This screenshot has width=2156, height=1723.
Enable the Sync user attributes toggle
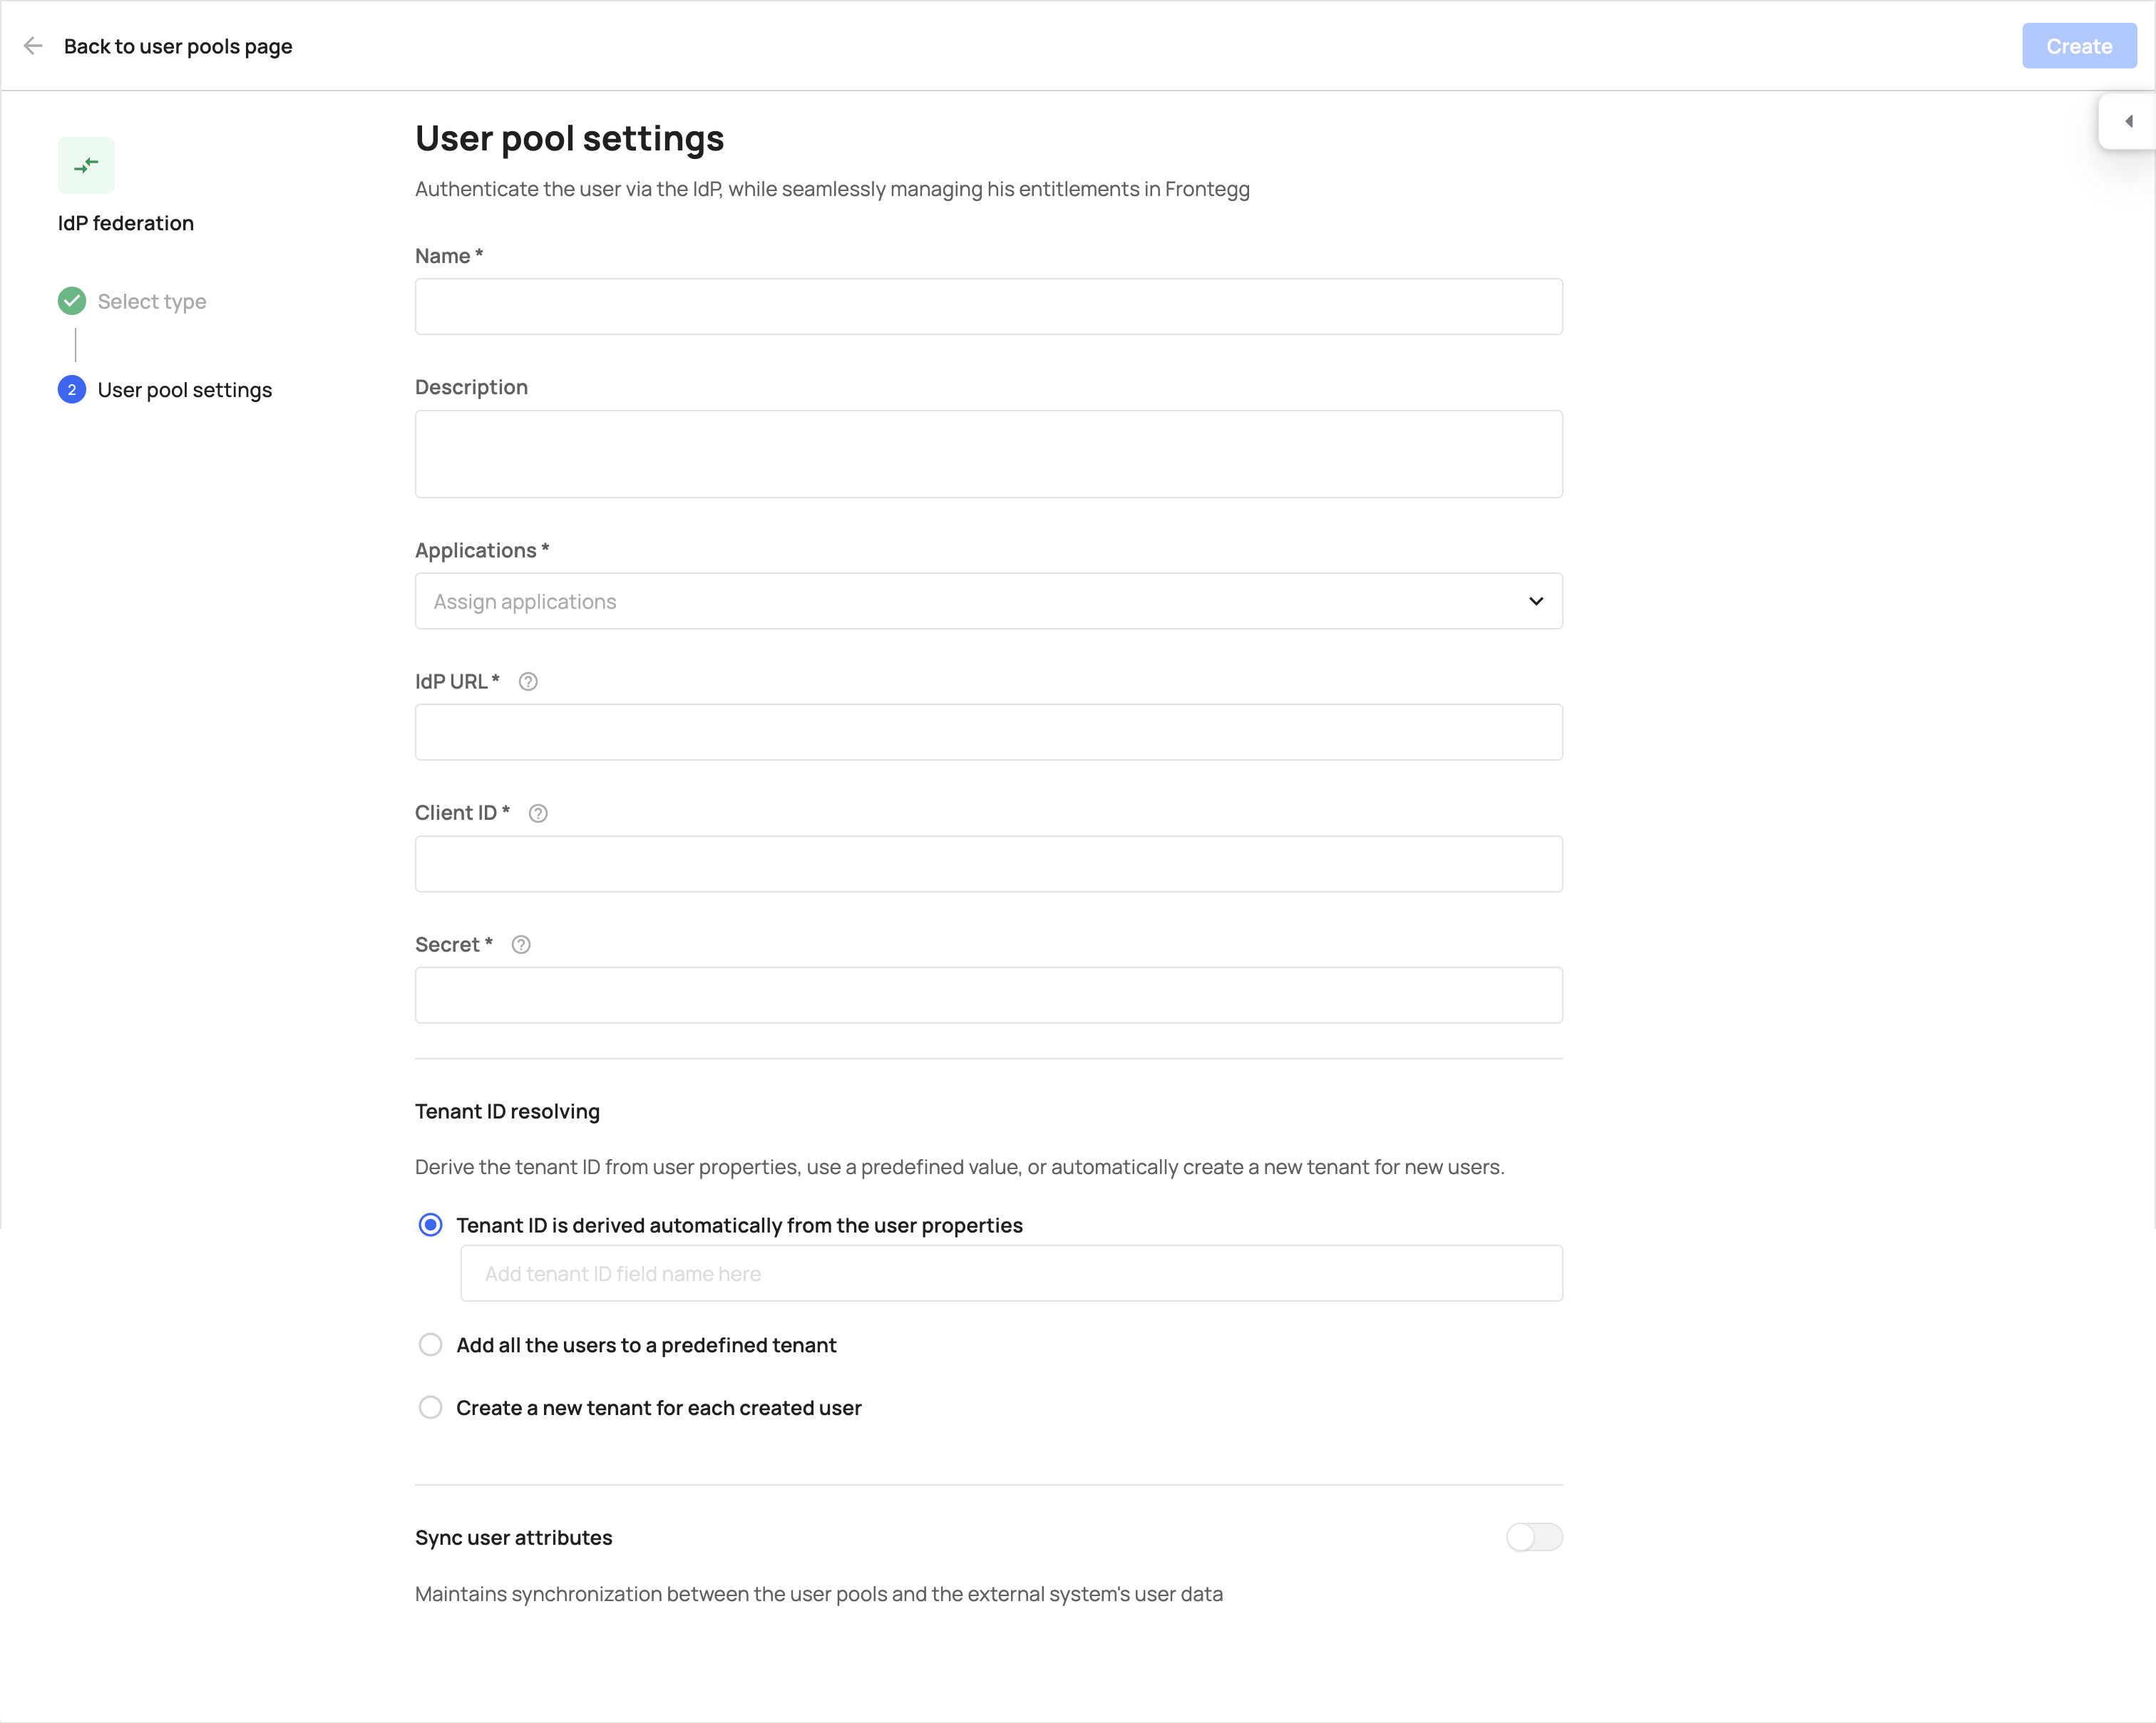(x=1534, y=1537)
